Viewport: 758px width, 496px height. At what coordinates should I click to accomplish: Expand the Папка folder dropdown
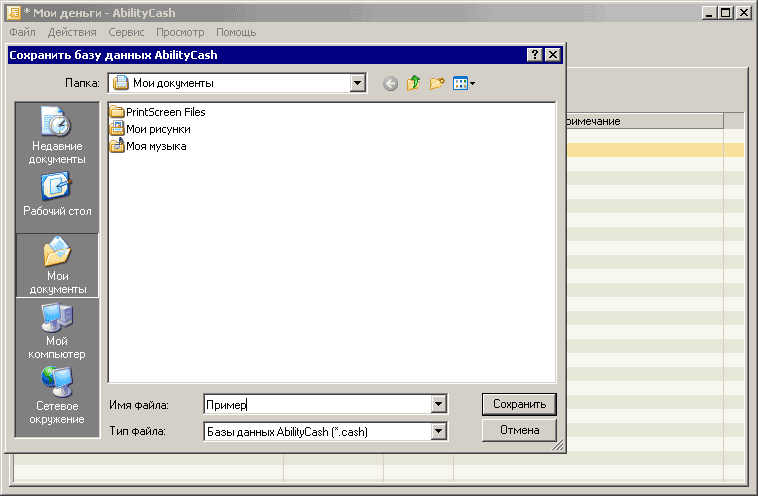(x=358, y=84)
